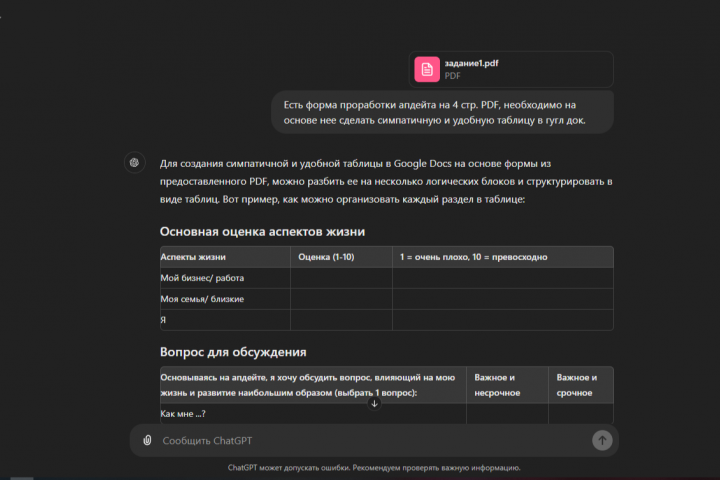Click the ChatGPT может допускать ошибки disclaimer
This screenshot has width=720, height=480.
point(374,468)
